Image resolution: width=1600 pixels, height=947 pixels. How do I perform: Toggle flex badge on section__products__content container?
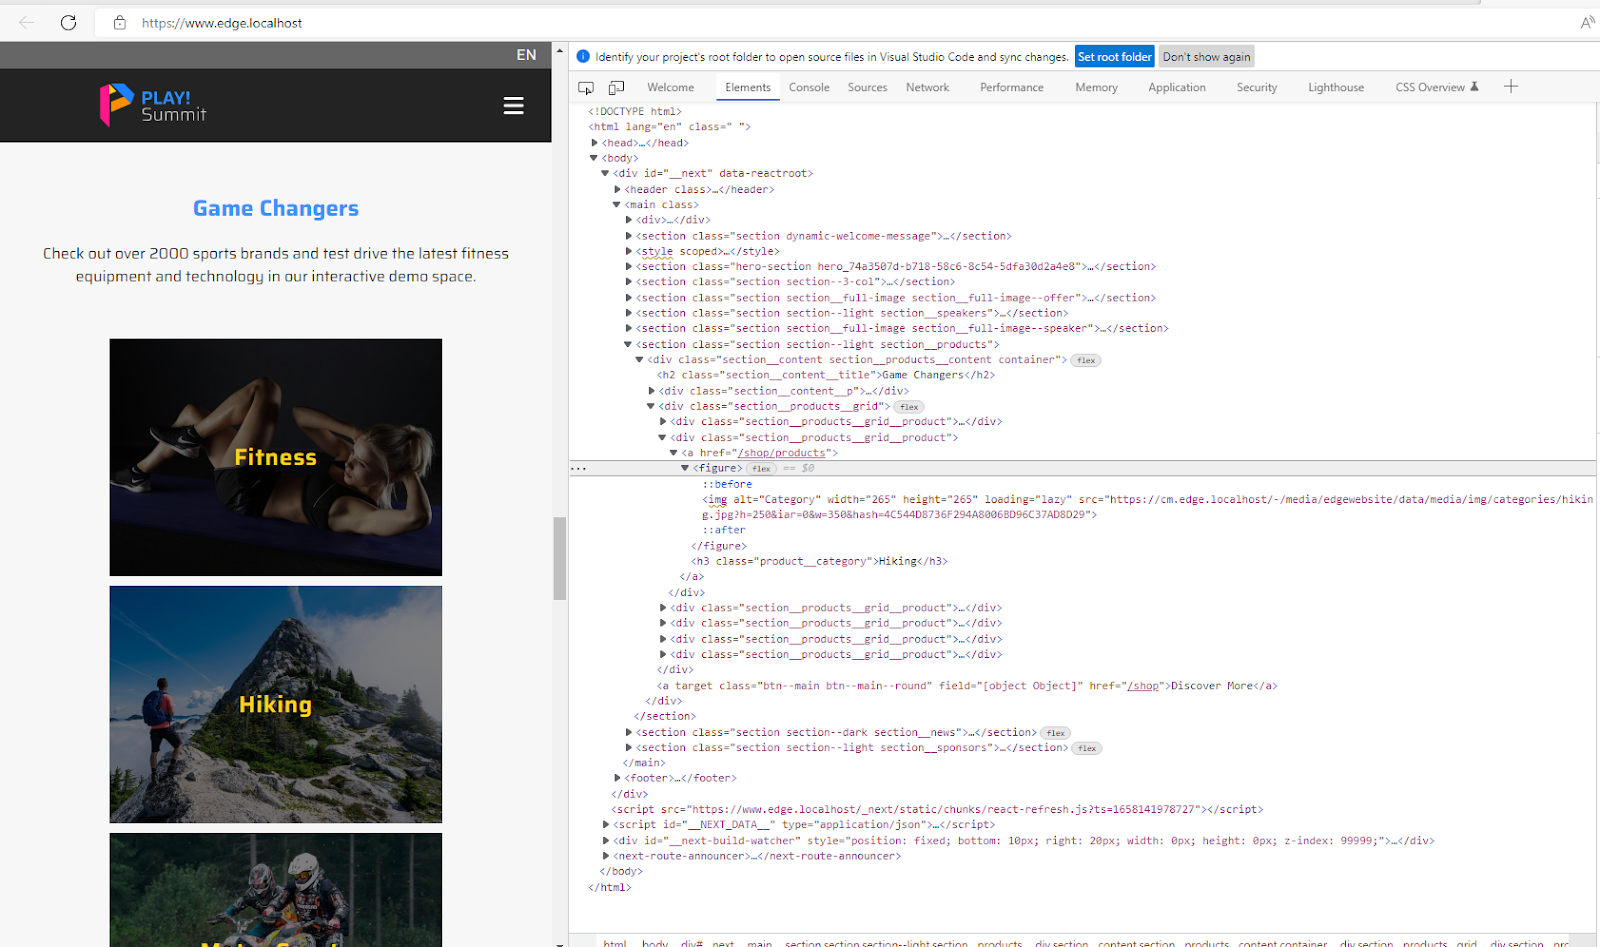pos(1086,360)
